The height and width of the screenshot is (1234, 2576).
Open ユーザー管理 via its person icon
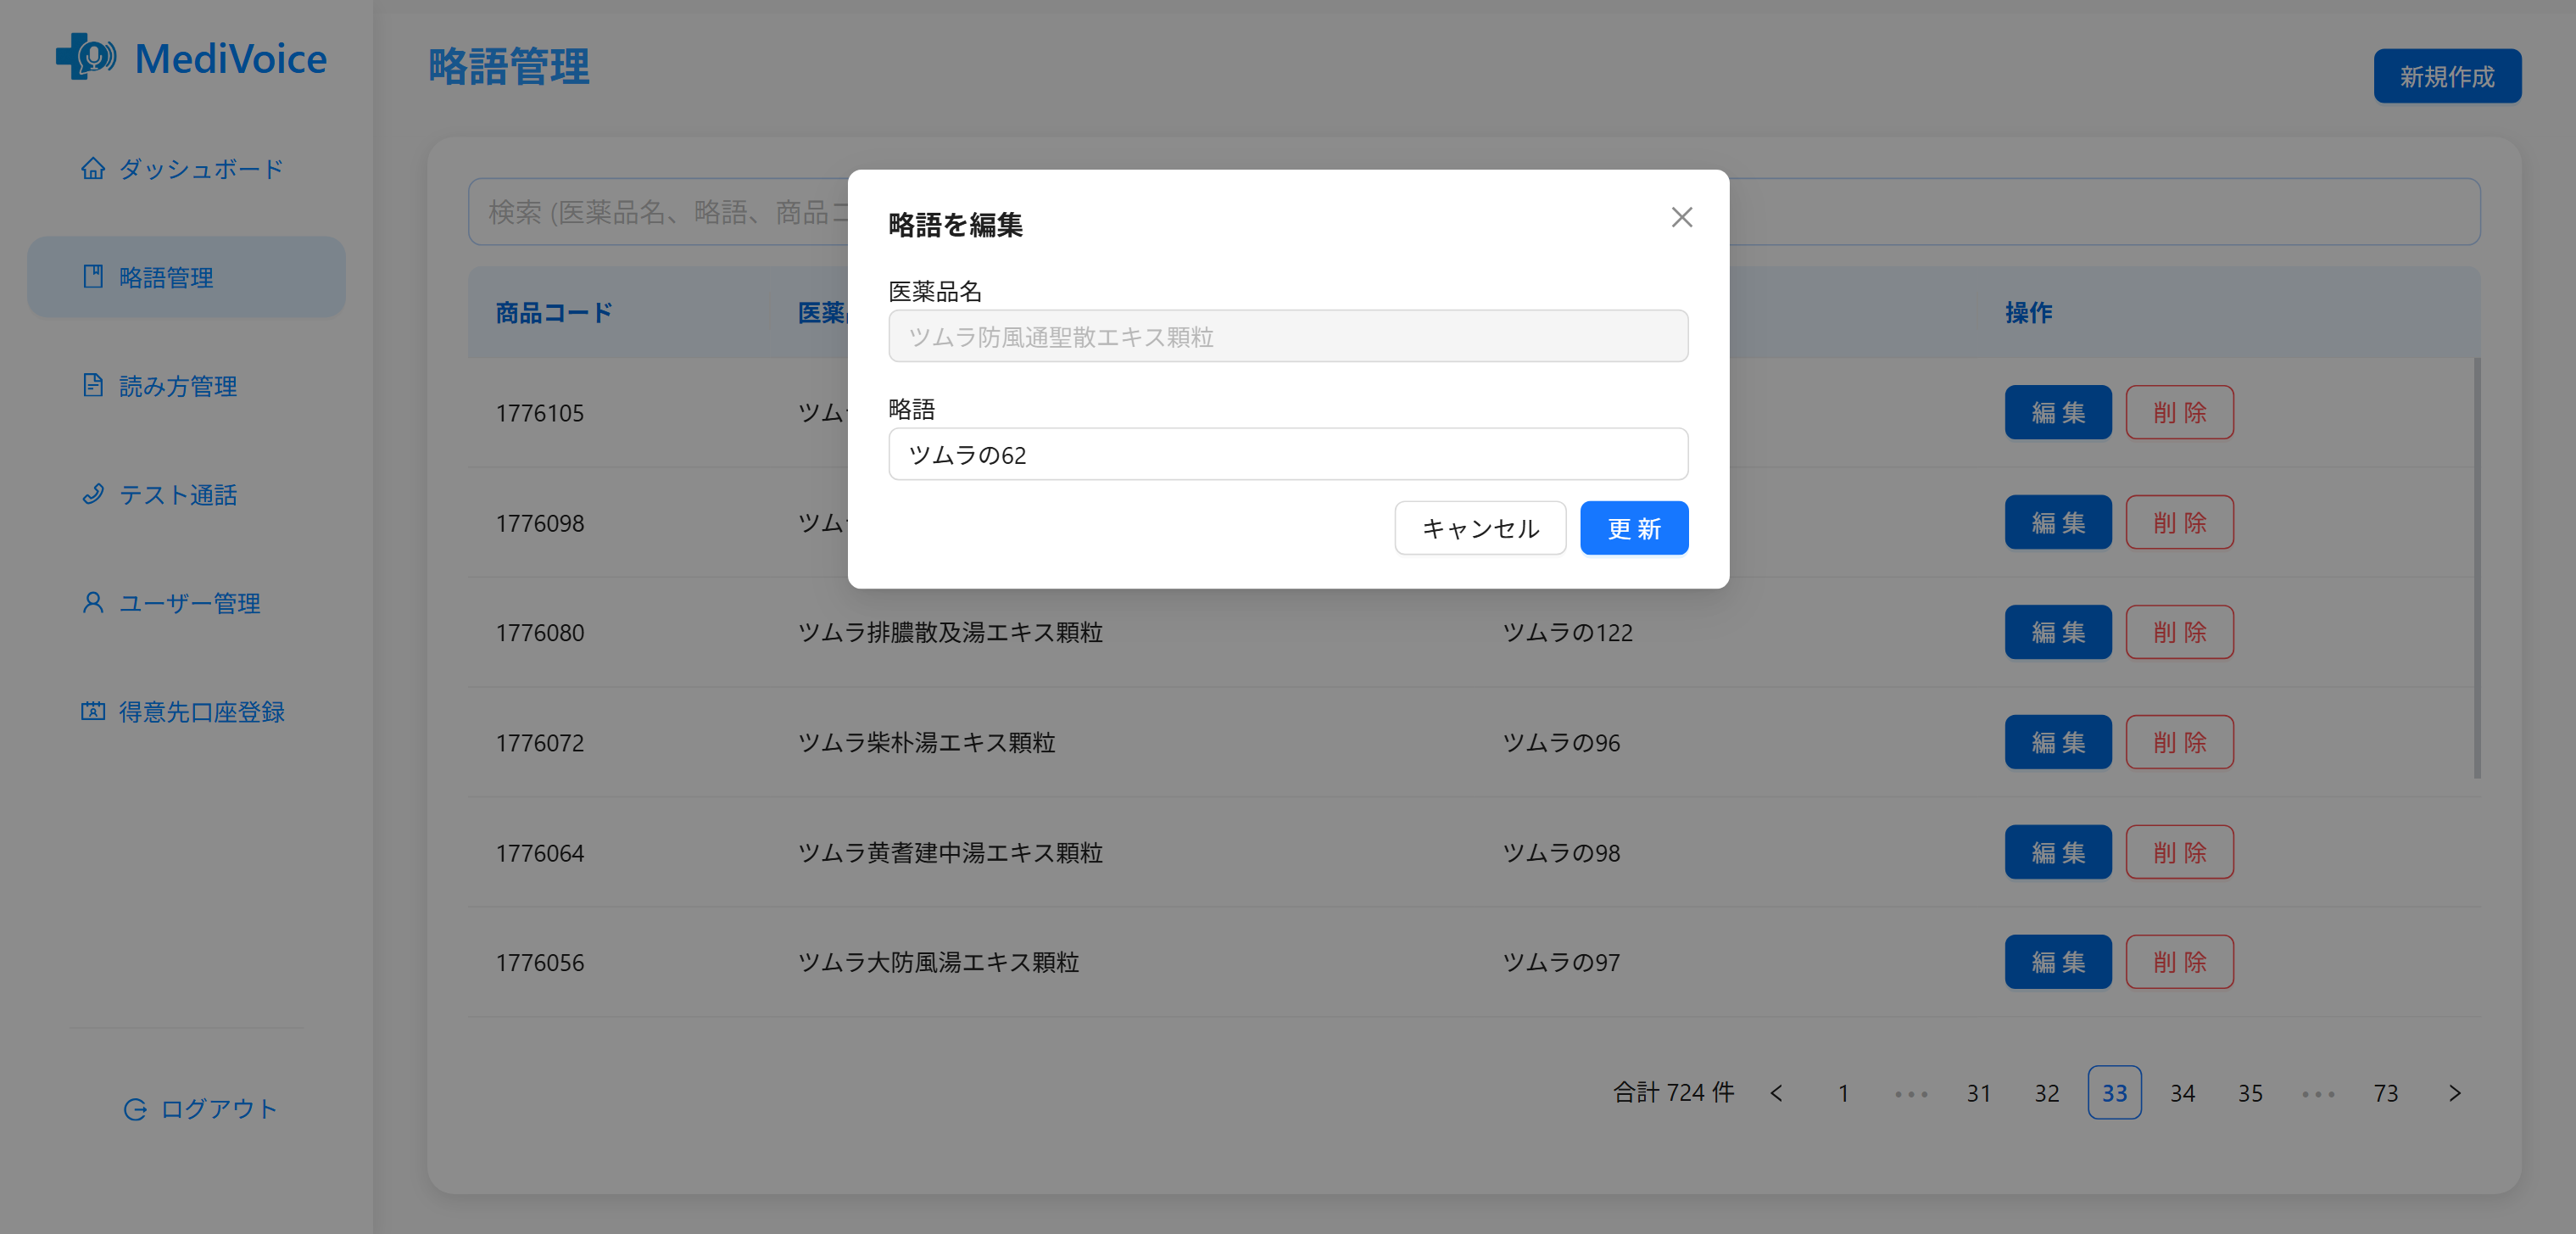[x=93, y=602]
